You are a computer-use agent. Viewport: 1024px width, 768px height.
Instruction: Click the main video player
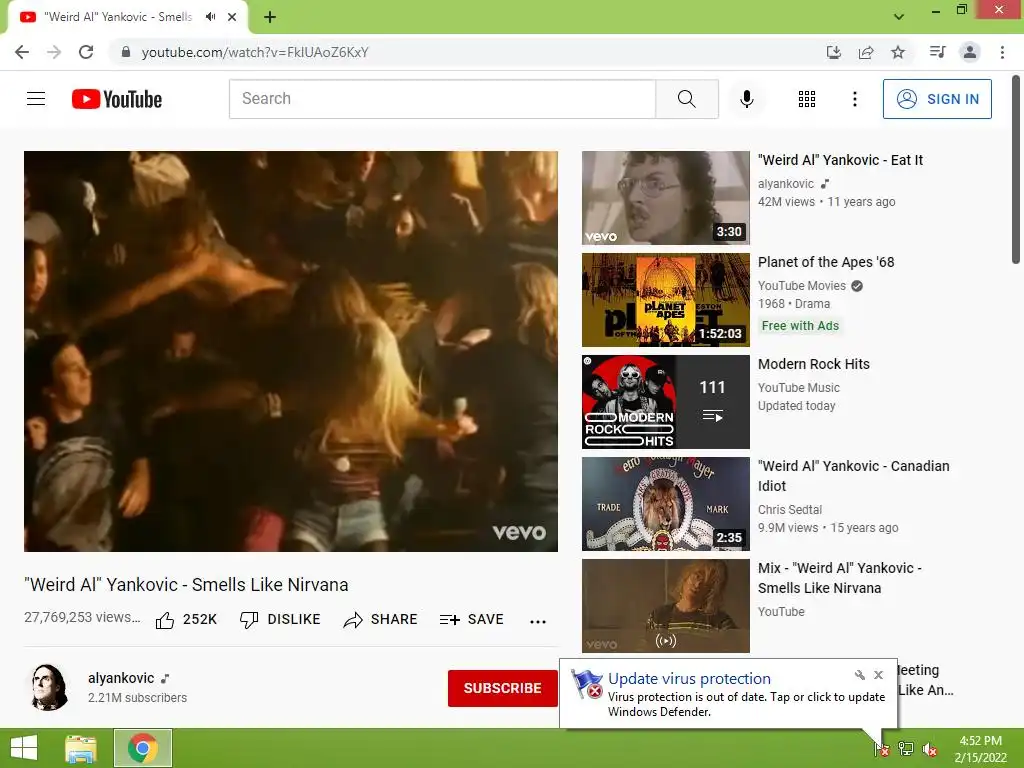pyautogui.click(x=291, y=351)
